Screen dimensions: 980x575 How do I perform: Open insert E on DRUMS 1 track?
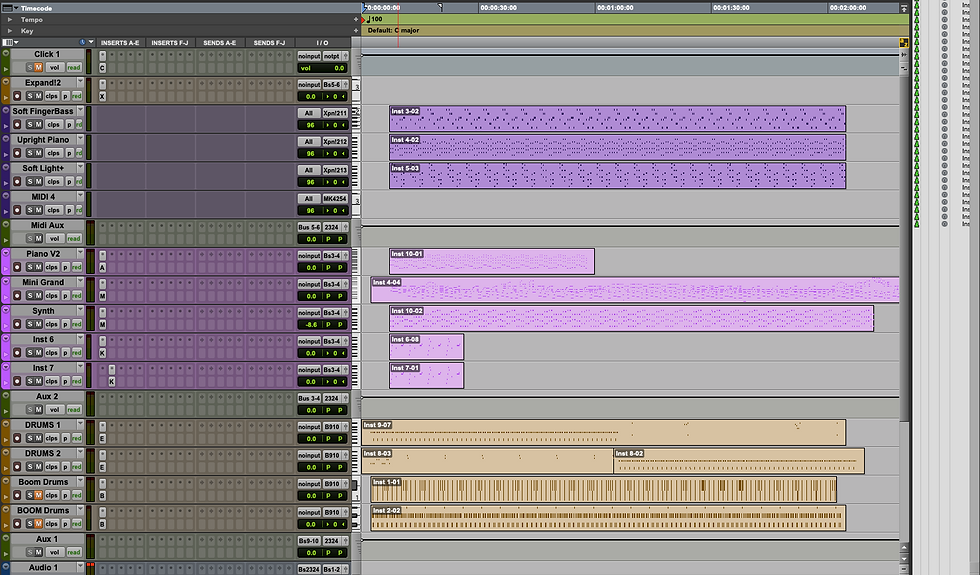102,439
